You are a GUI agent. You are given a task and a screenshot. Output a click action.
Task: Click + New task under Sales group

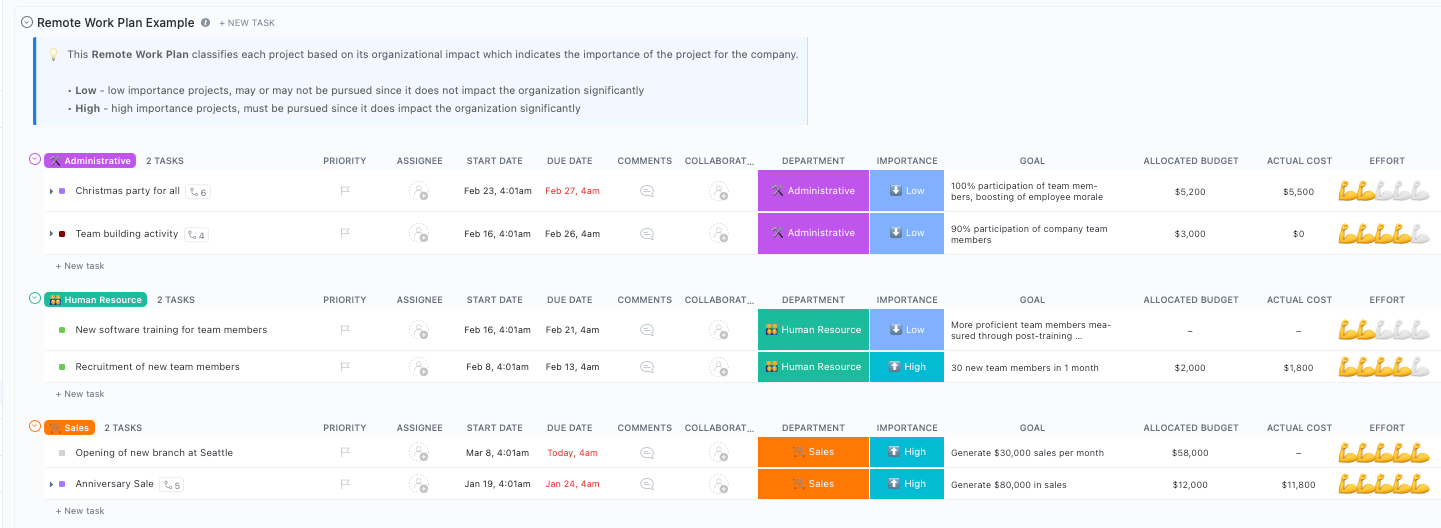(80, 511)
